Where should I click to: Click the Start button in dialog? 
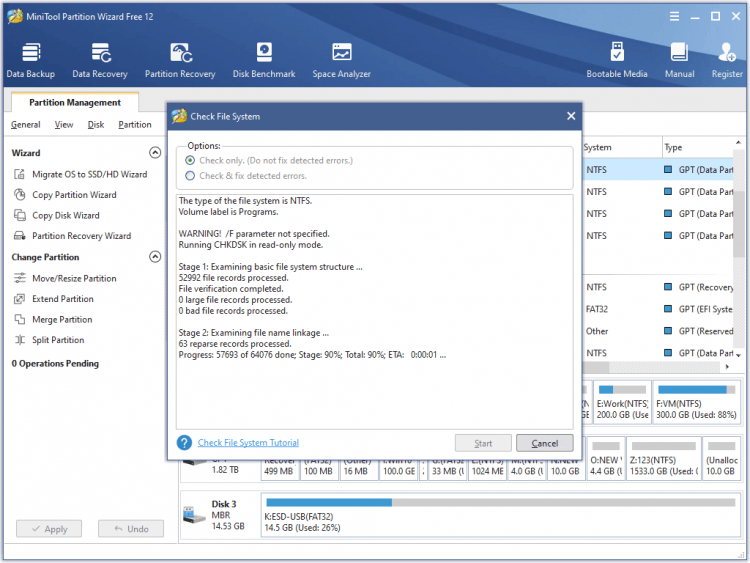coord(483,443)
